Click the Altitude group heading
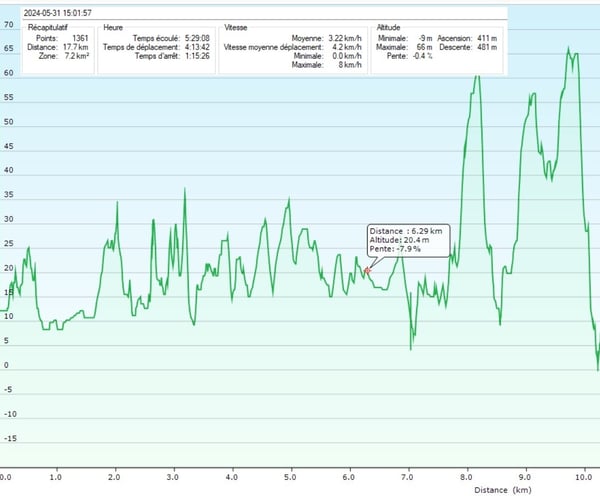The image size is (600, 496). pos(388,28)
